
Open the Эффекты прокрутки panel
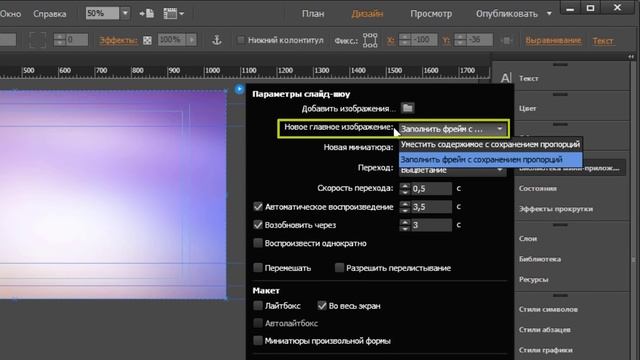click(556, 209)
